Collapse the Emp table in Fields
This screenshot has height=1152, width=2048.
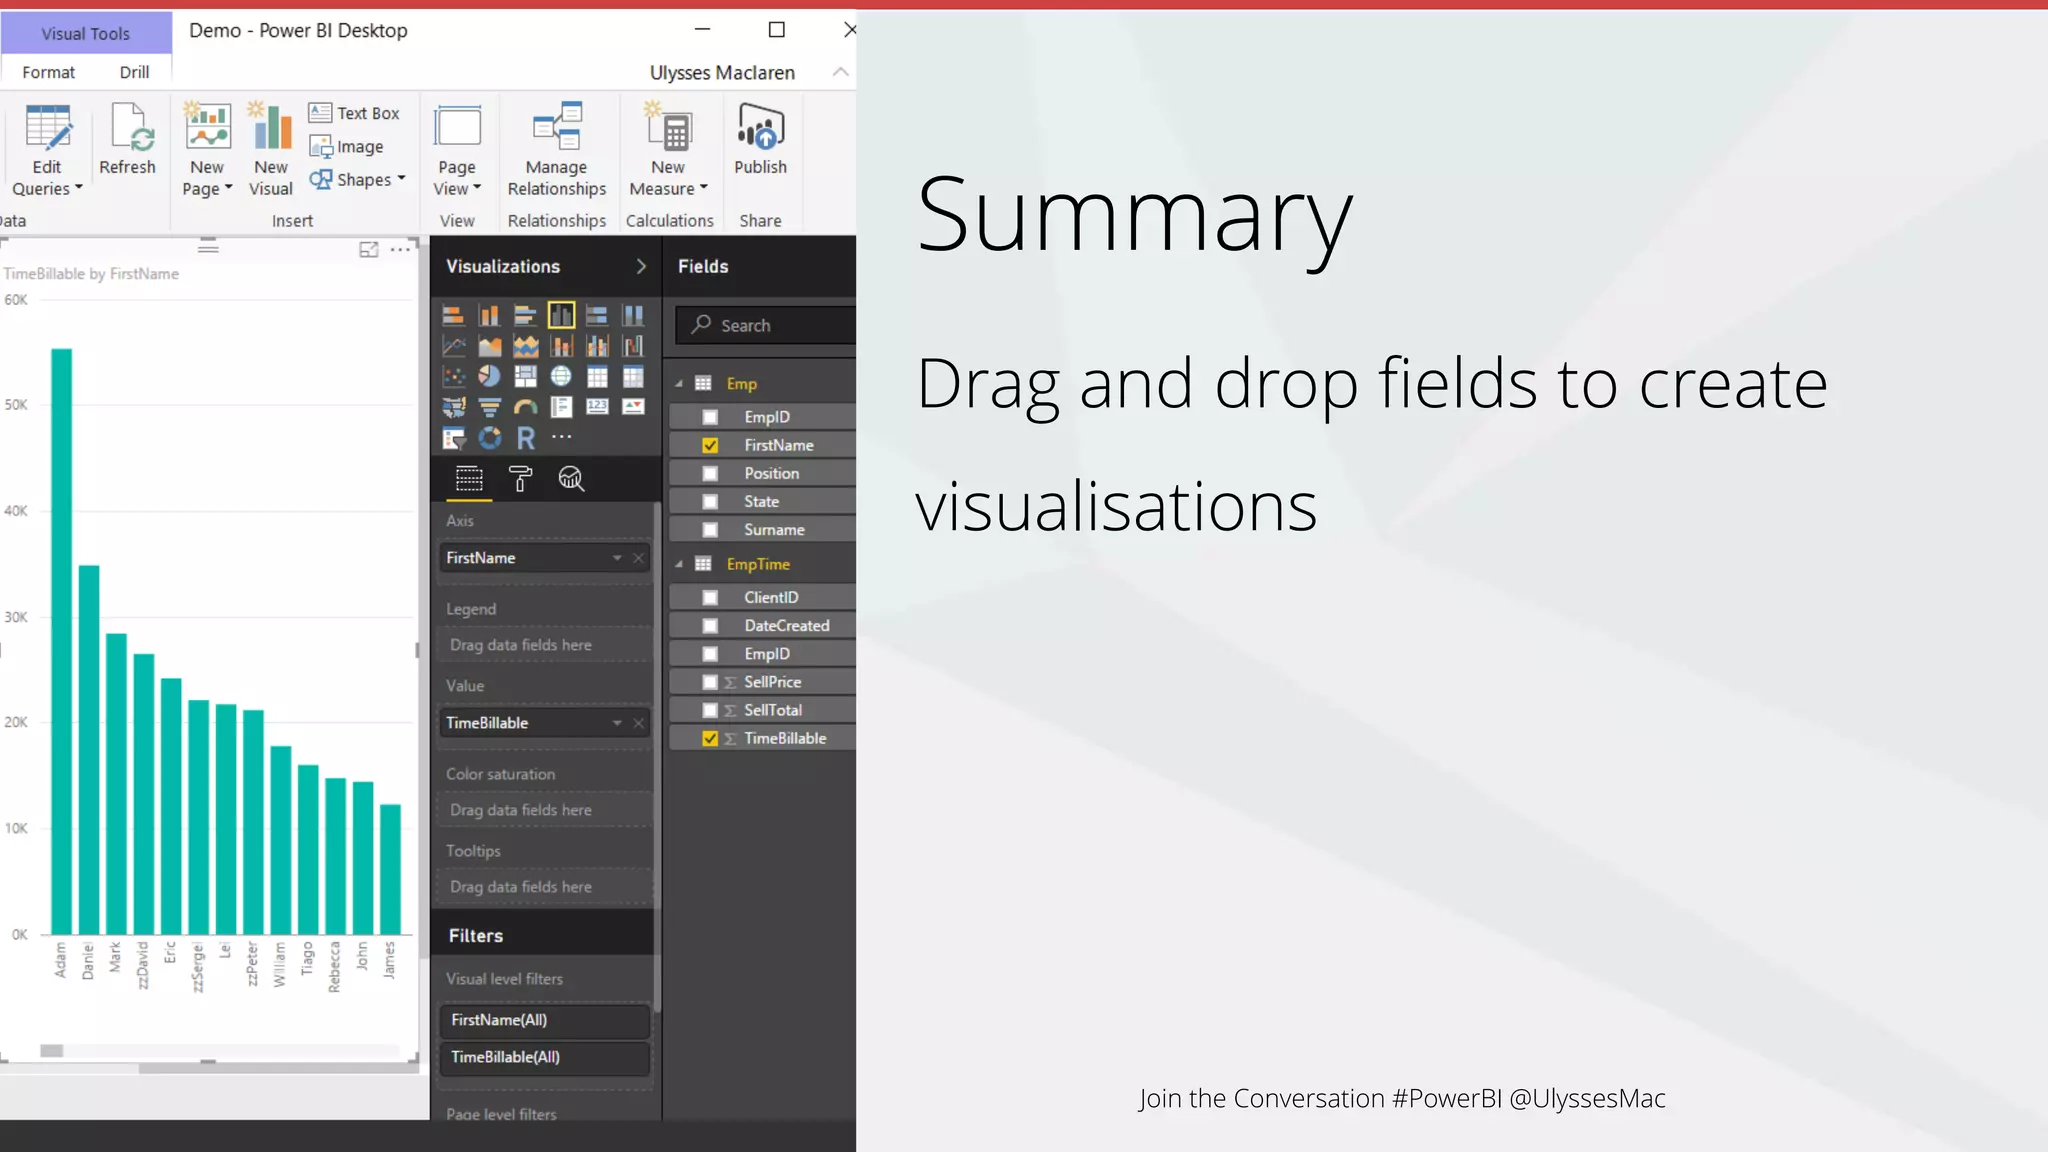679,384
